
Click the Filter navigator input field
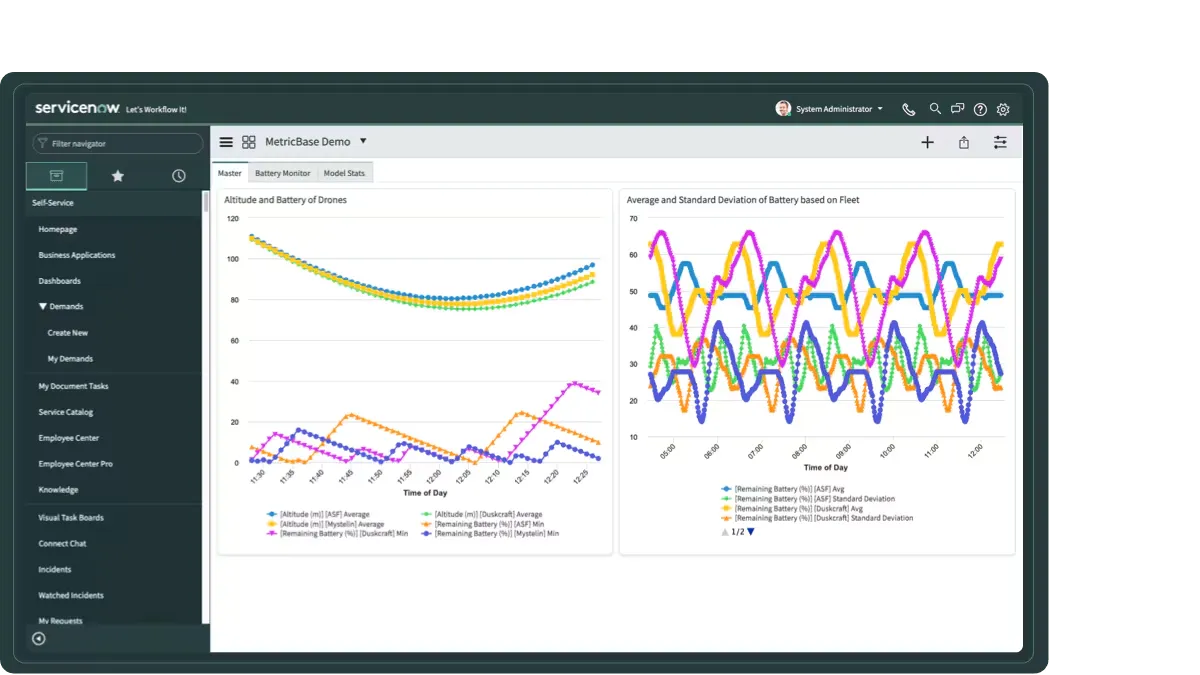point(122,144)
